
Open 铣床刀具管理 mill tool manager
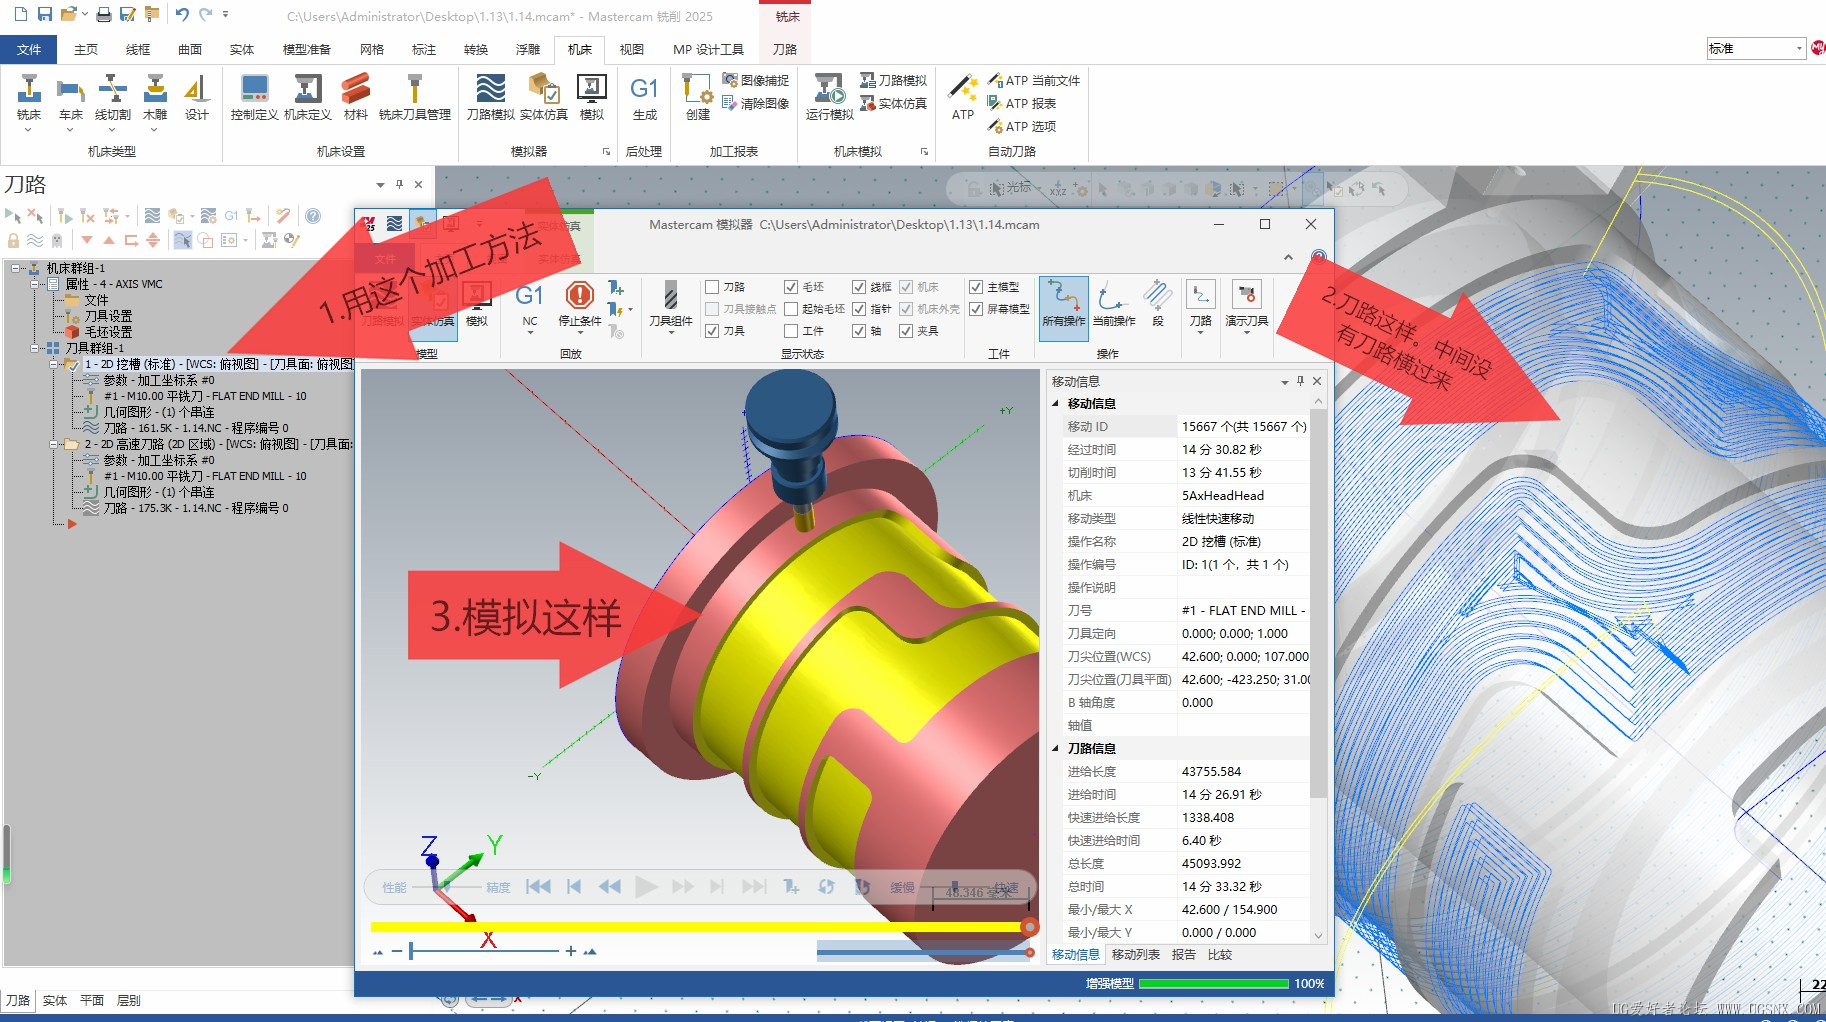(x=415, y=98)
